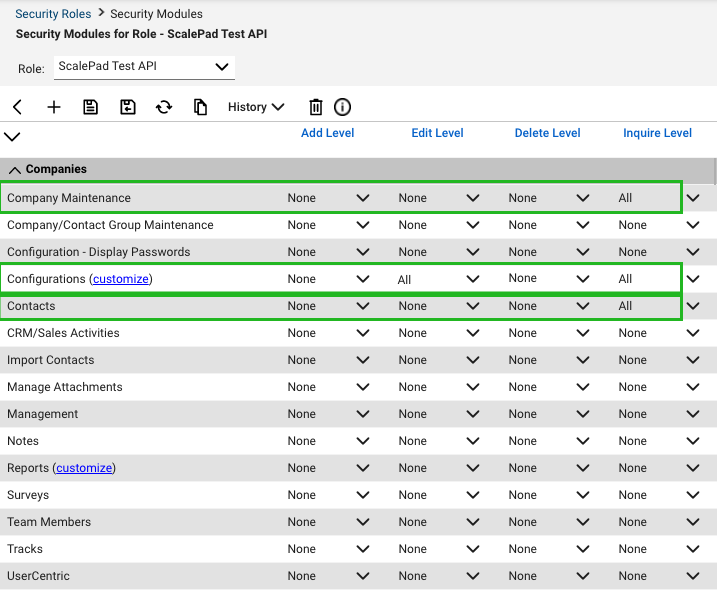717x590 pixels.
Task: Open customize link for Reports
Action: pos(84,468)
